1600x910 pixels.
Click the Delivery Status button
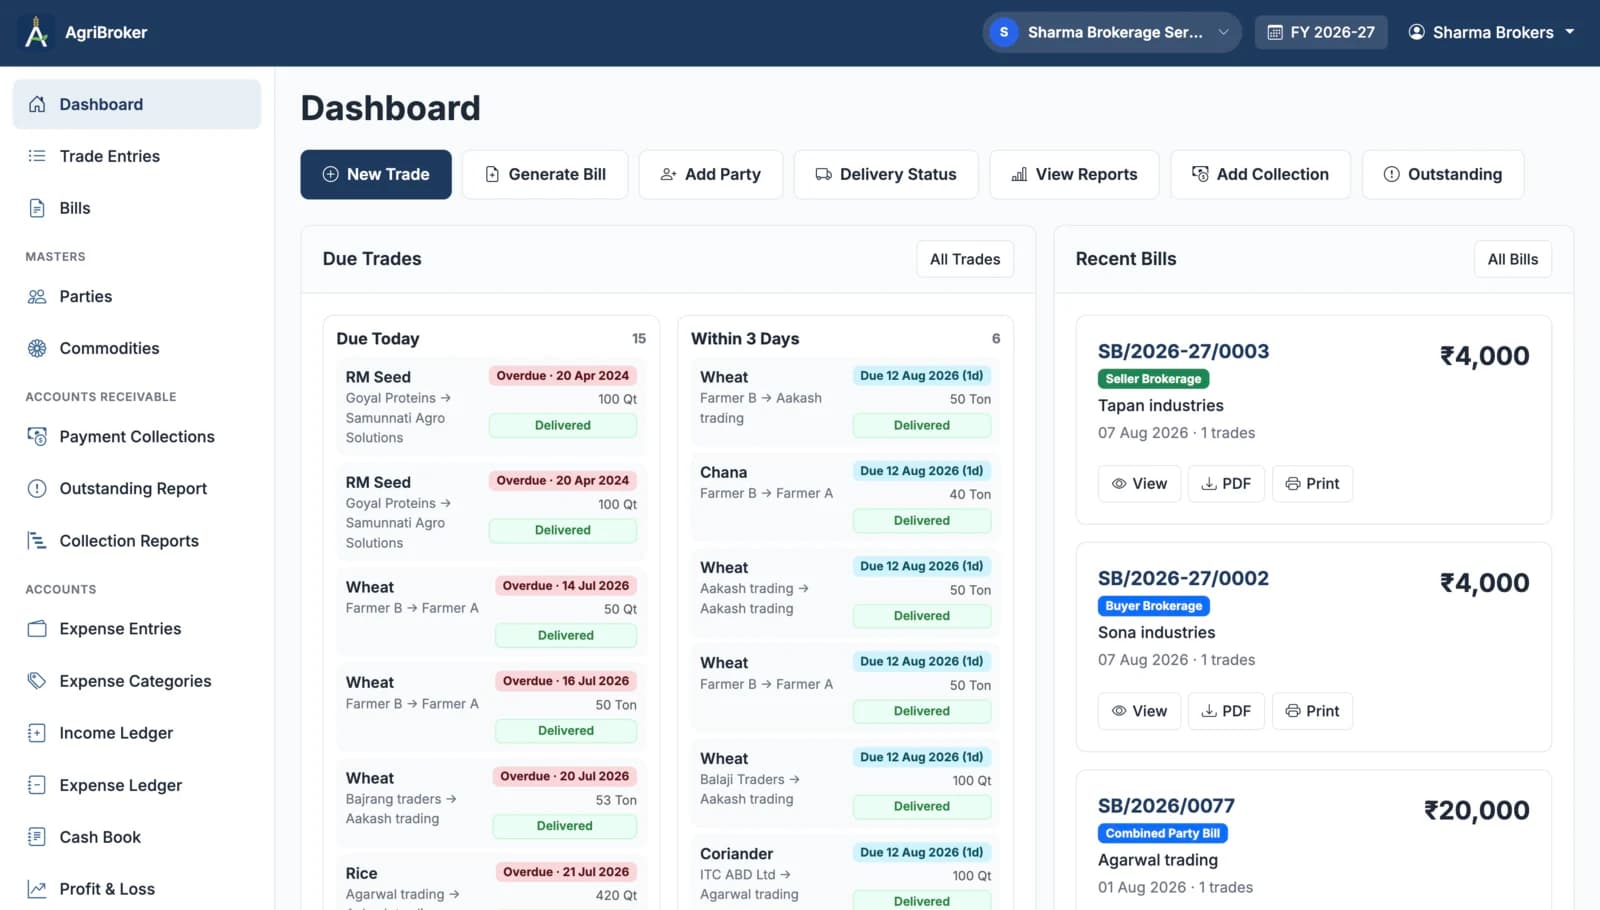(x=886, y=174)
